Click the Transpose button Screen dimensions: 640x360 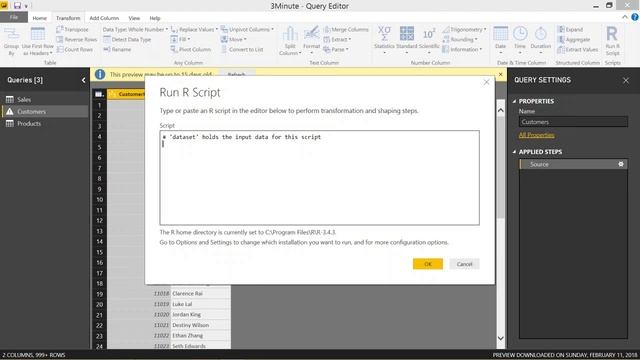coord(72,29)
